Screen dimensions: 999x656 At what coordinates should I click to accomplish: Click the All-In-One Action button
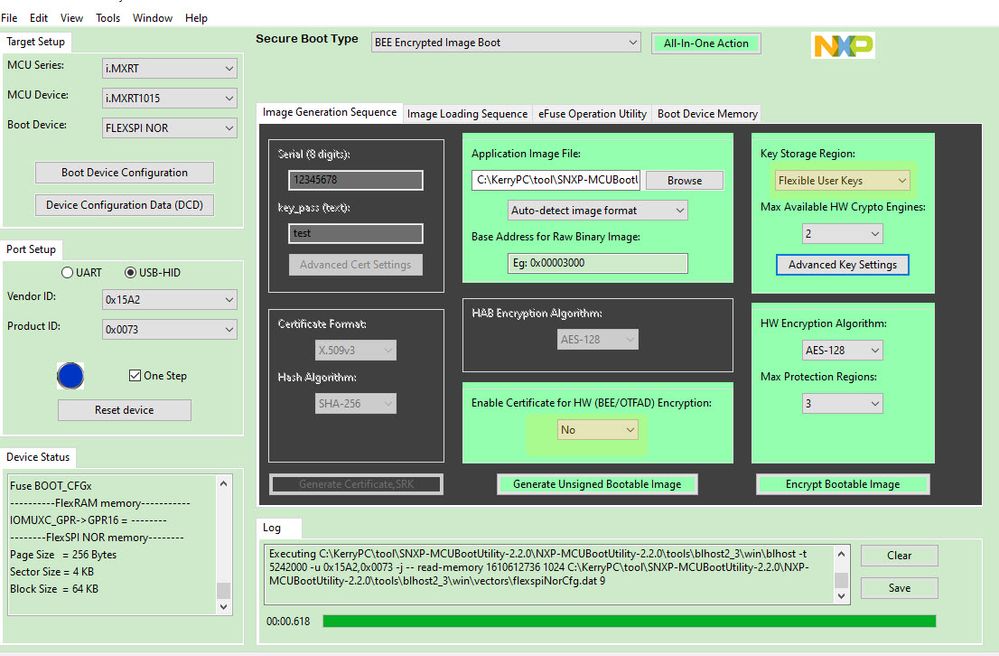click(706, 43)
